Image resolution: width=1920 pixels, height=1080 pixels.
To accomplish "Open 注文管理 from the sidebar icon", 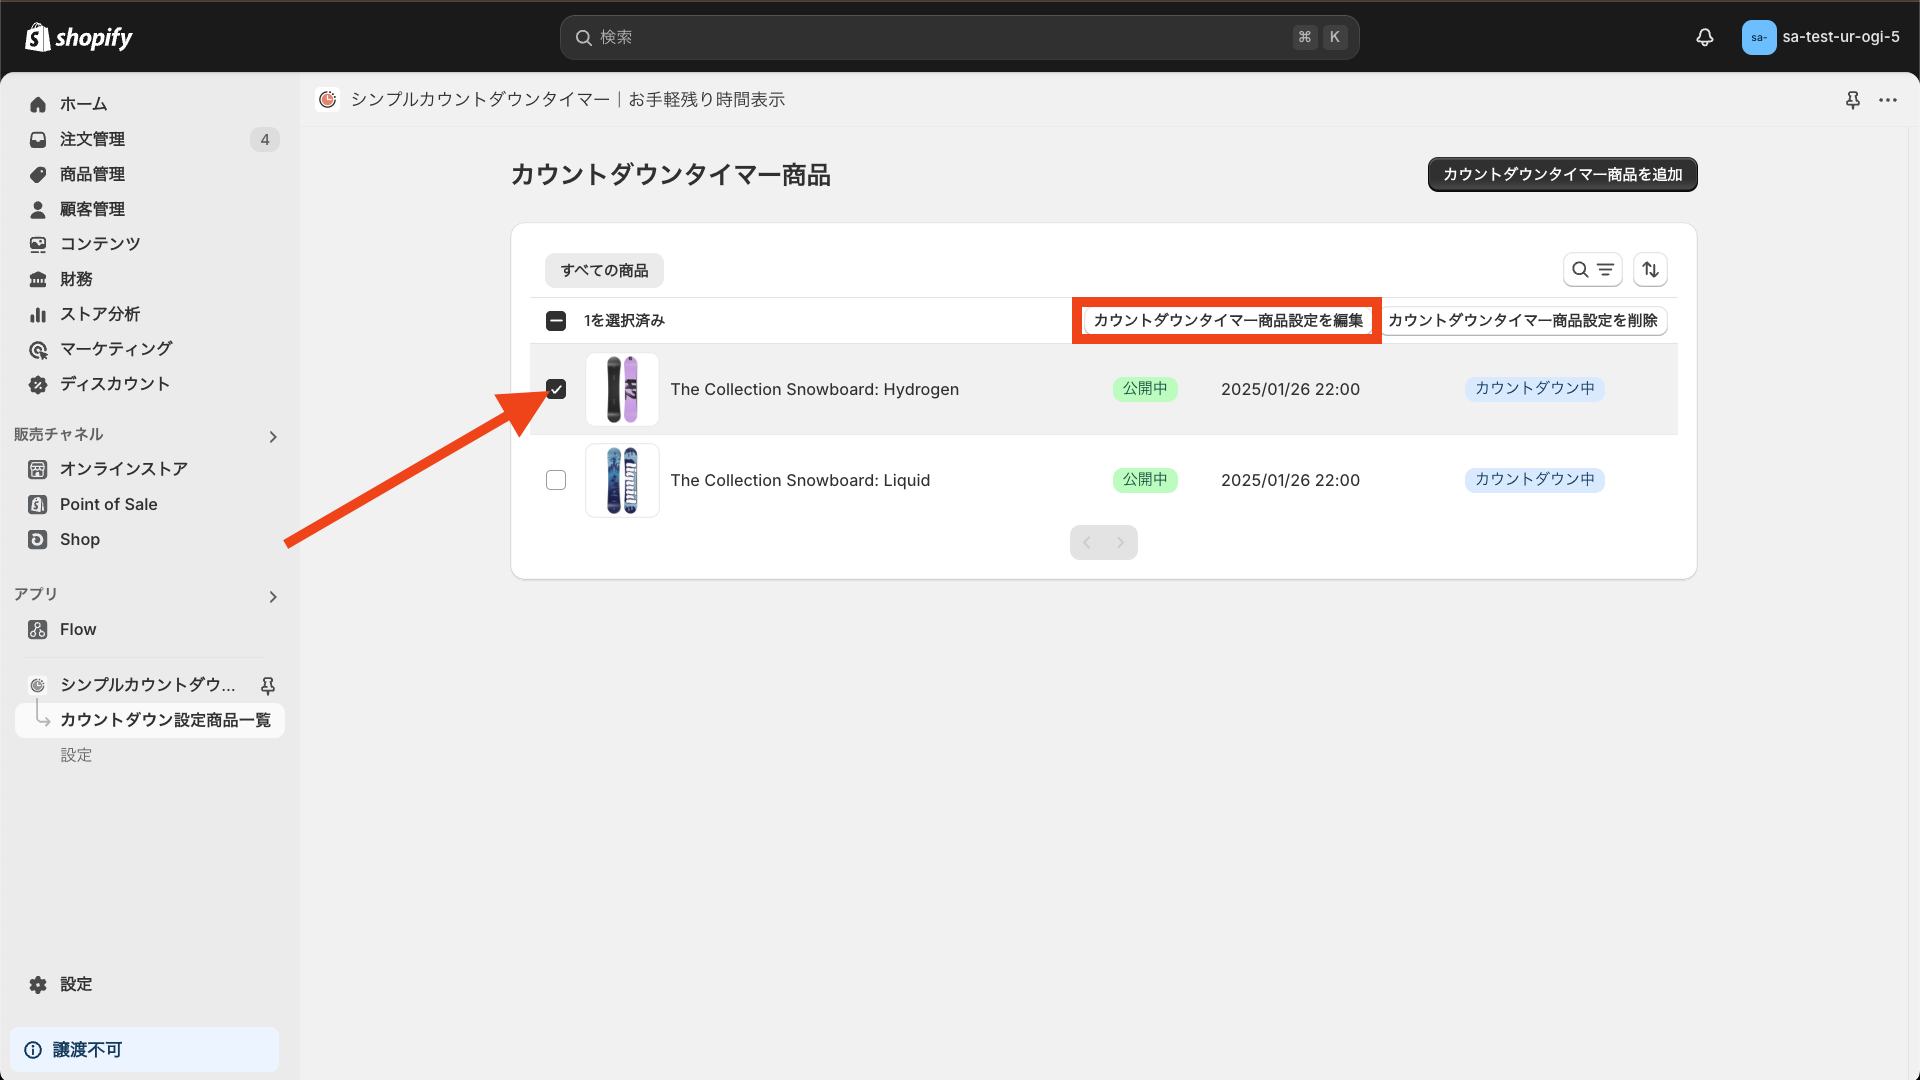I will (38, 139).
